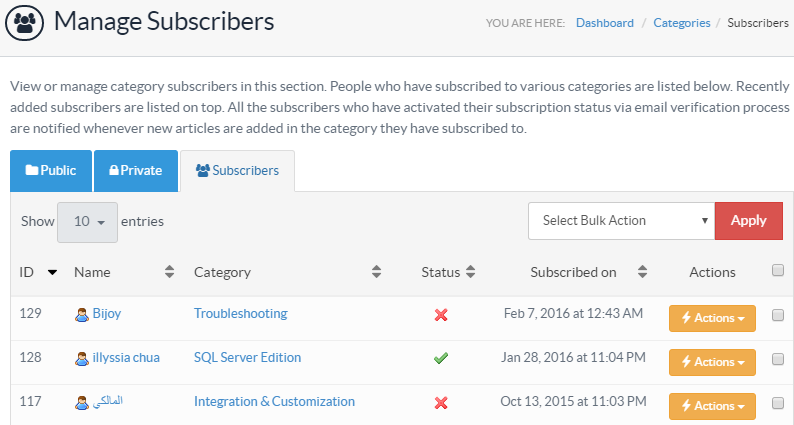The image size is (794, 425).
Task: Click green checkmark status for illyssia chua
Action: point(441,358)
